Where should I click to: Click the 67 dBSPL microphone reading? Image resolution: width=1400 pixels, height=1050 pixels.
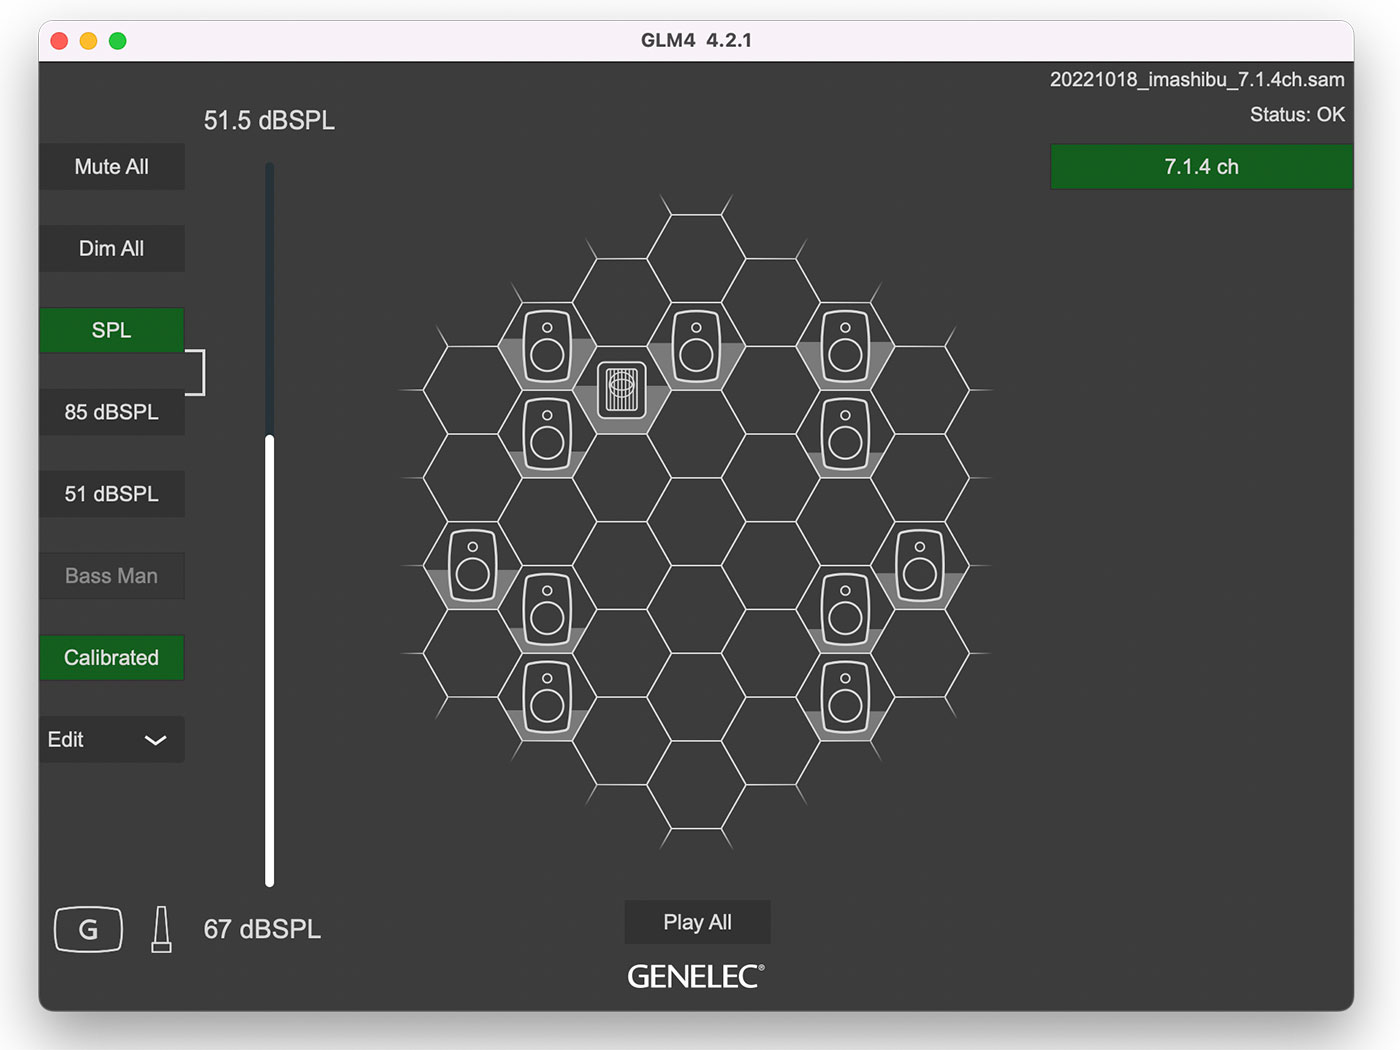(x=262, y=929)
